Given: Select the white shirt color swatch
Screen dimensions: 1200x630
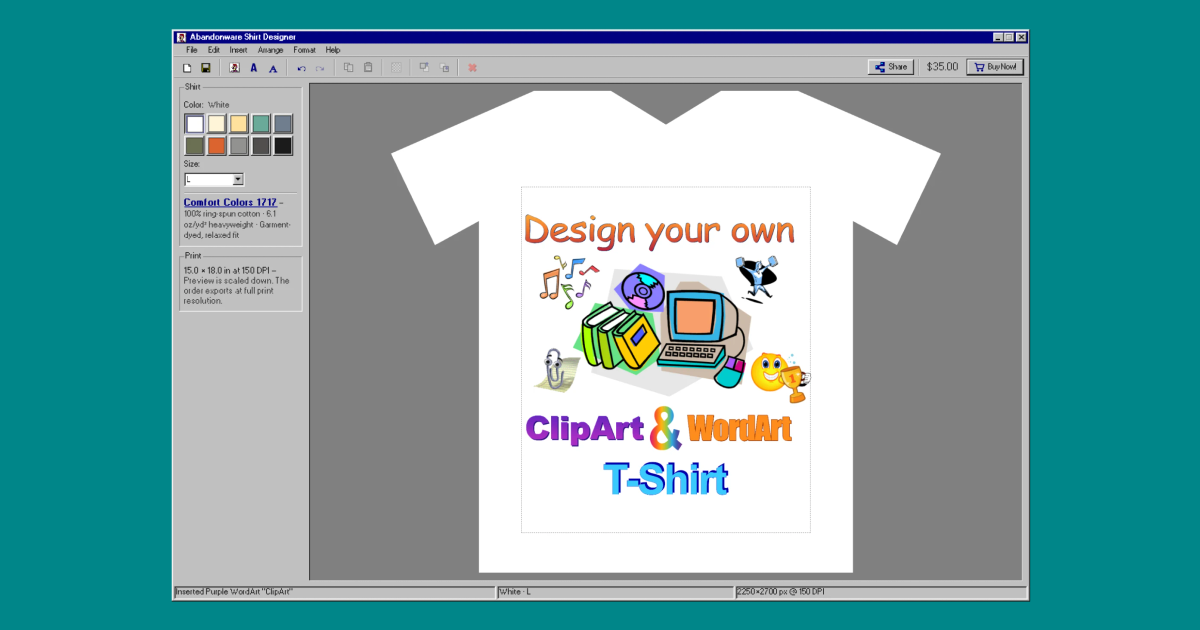Looking at the screenshot, I should [x=194, y=124].
